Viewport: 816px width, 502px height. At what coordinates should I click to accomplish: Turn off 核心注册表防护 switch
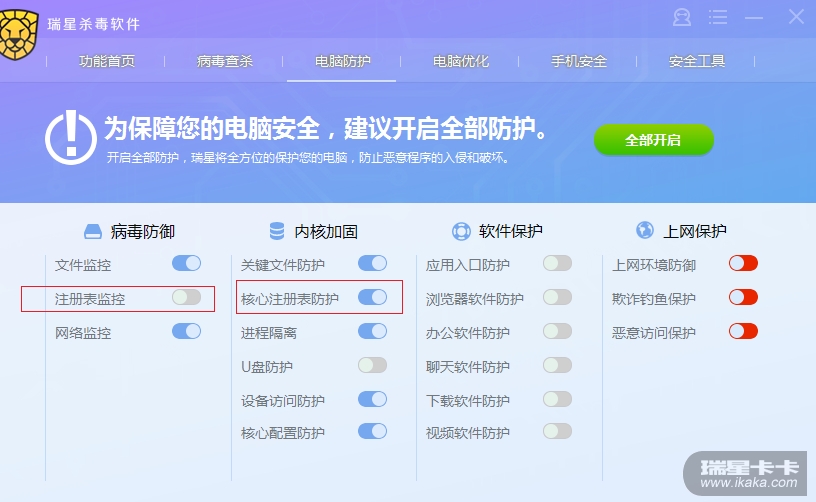[372, 297]
